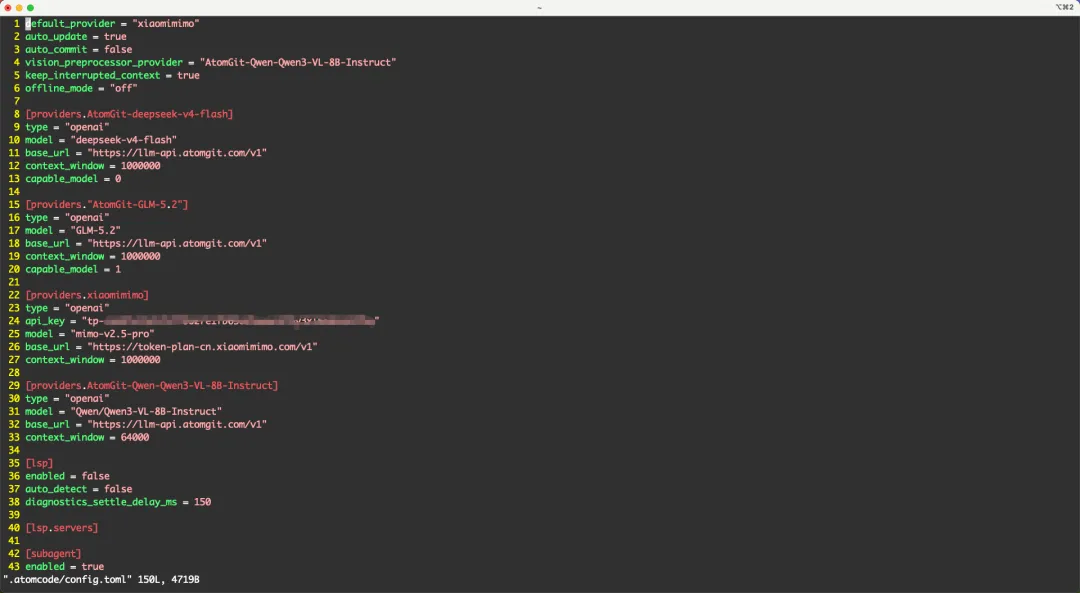Click capable_model = 1 on line 20
The image size is (1080, 593).
[73, 269]
